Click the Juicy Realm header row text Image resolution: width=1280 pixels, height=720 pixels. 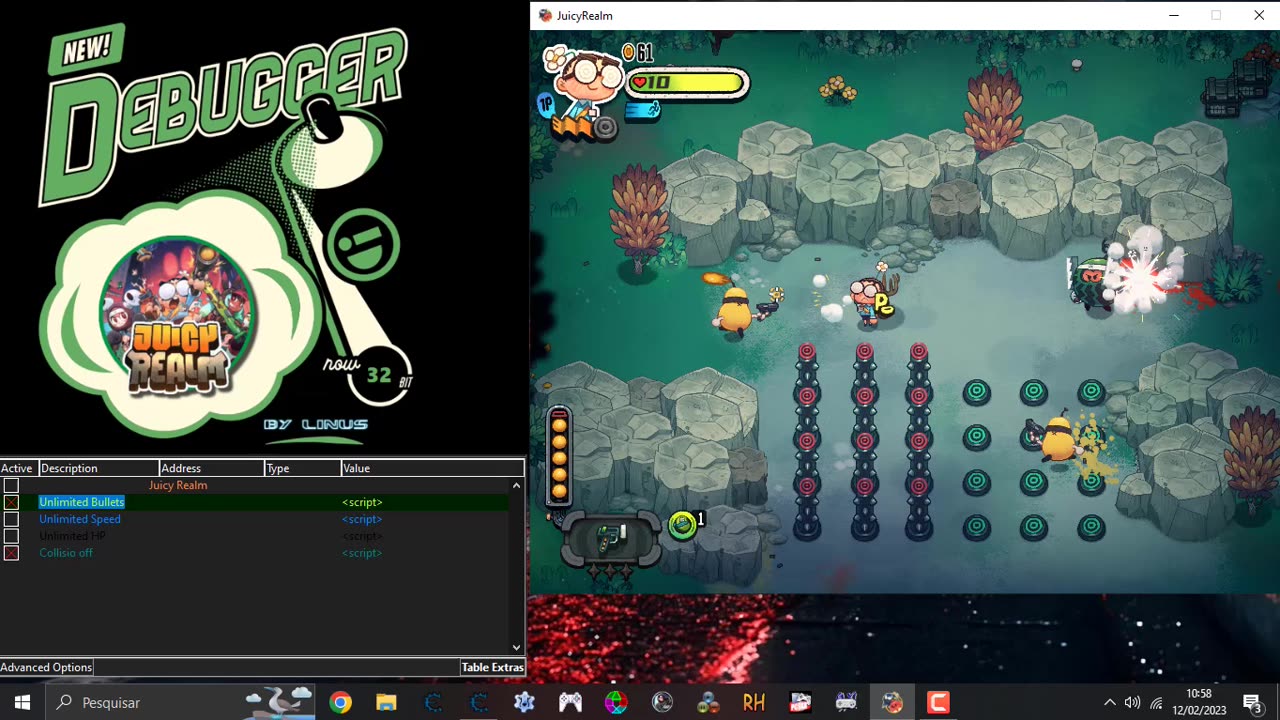(x=178, y=485)
